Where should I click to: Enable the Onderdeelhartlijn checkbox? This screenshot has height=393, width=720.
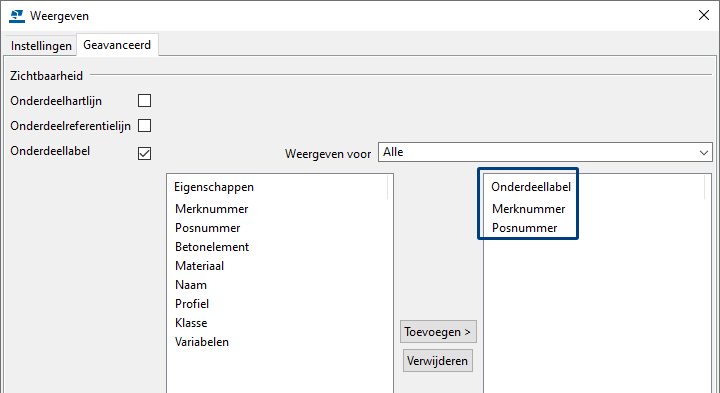tap(145, 101)
